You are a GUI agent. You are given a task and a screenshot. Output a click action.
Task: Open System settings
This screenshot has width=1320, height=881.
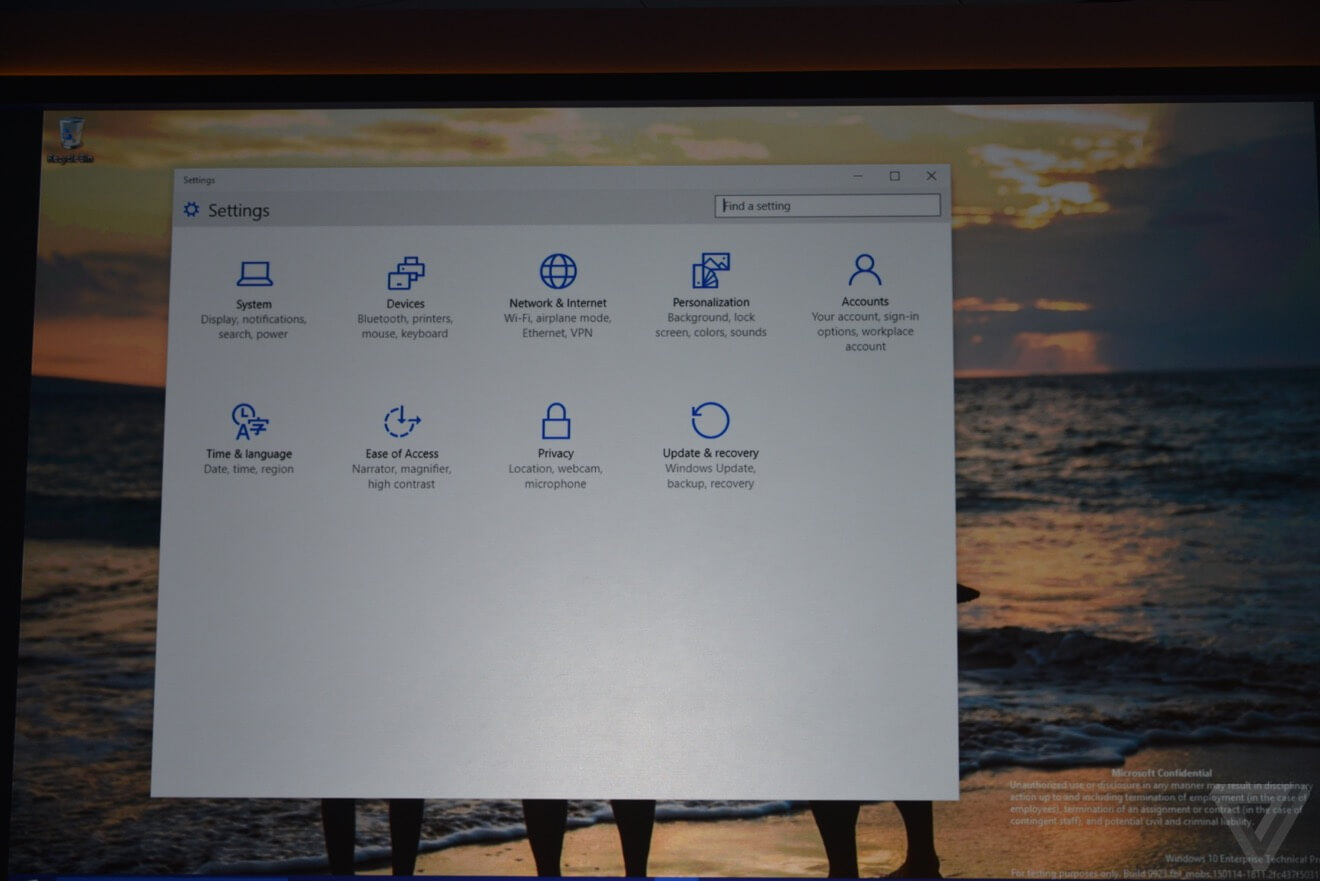[255, 285]
